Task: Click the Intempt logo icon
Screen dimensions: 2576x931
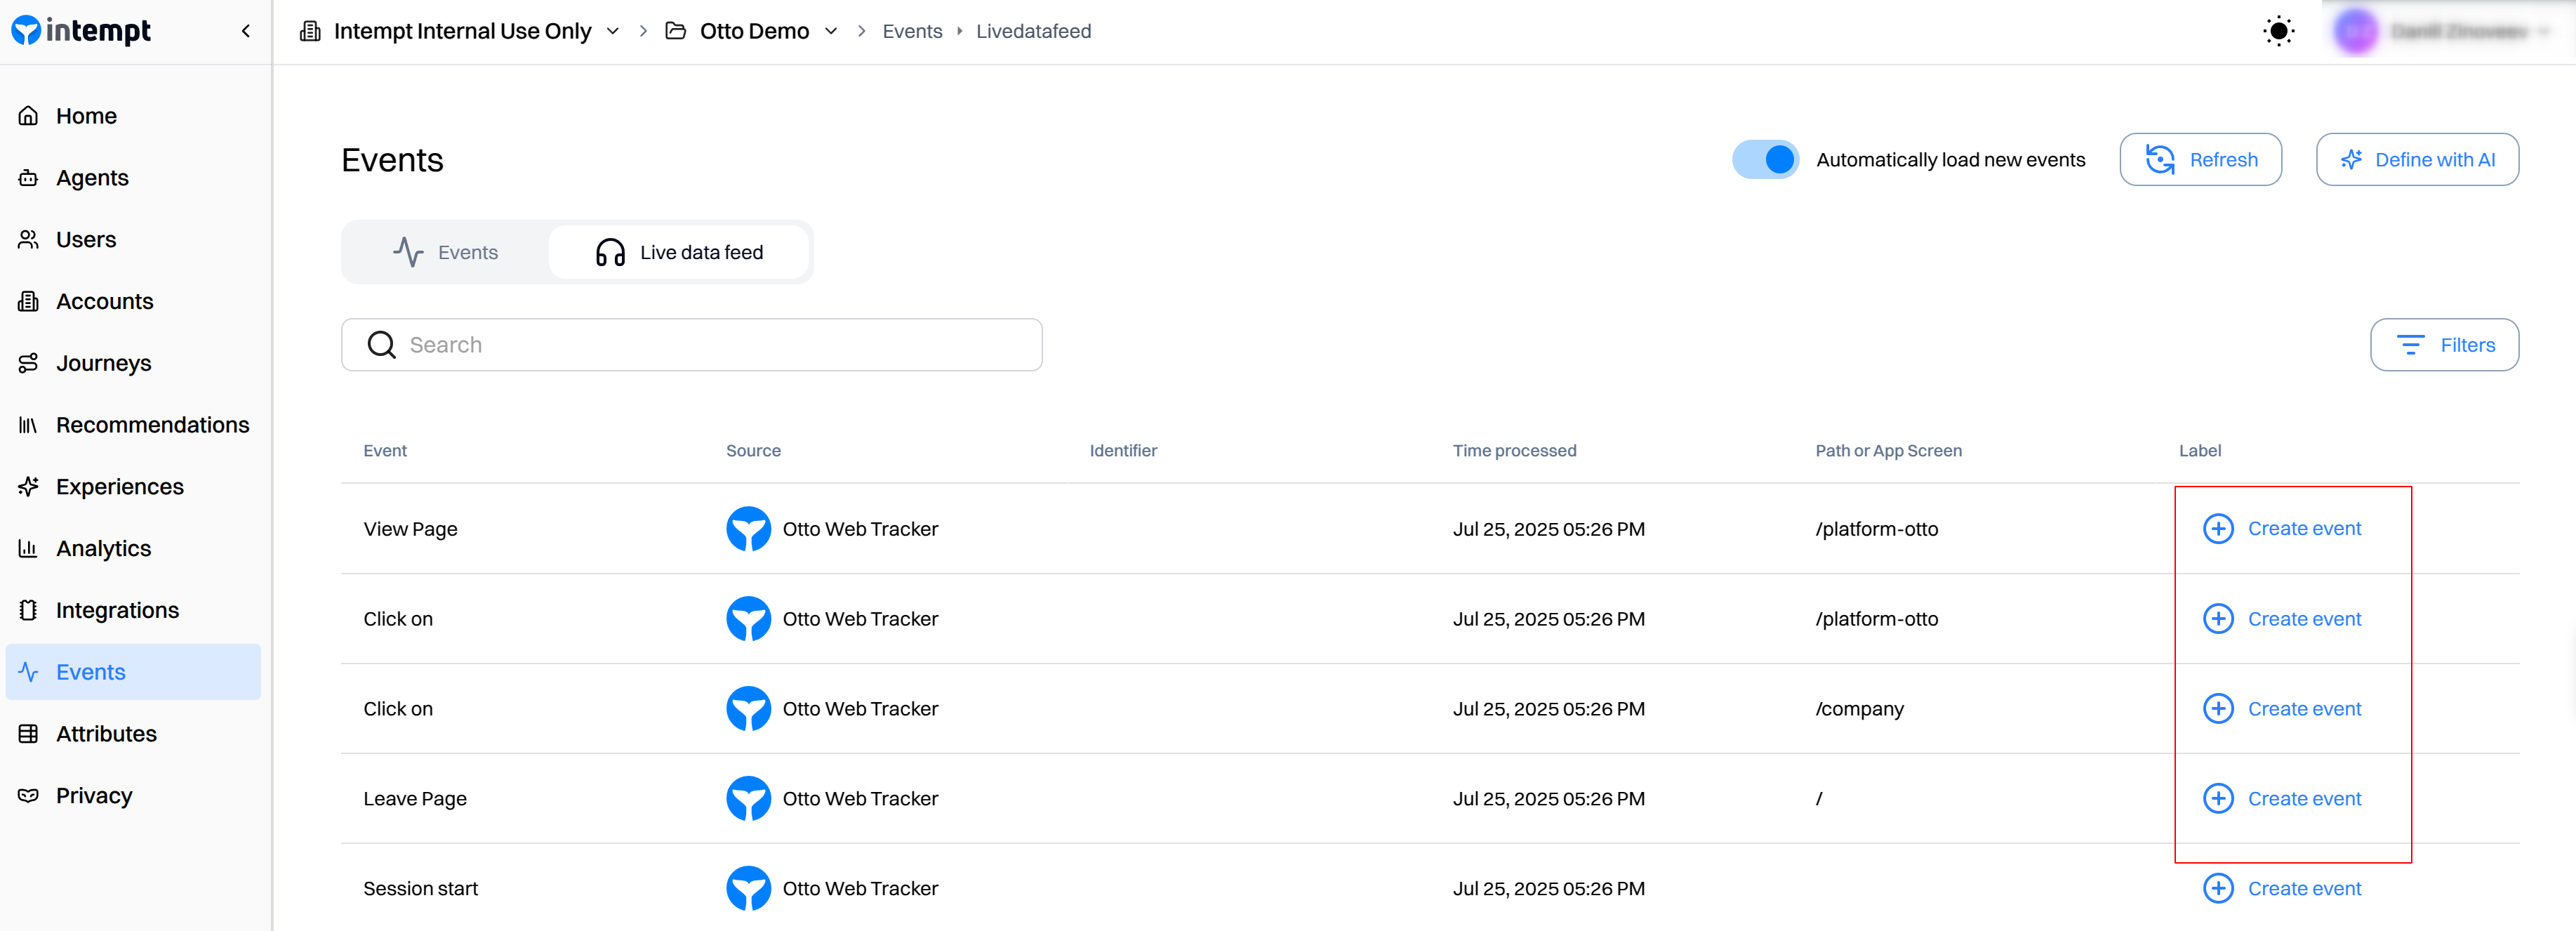Action: click(x=26, y=31)
